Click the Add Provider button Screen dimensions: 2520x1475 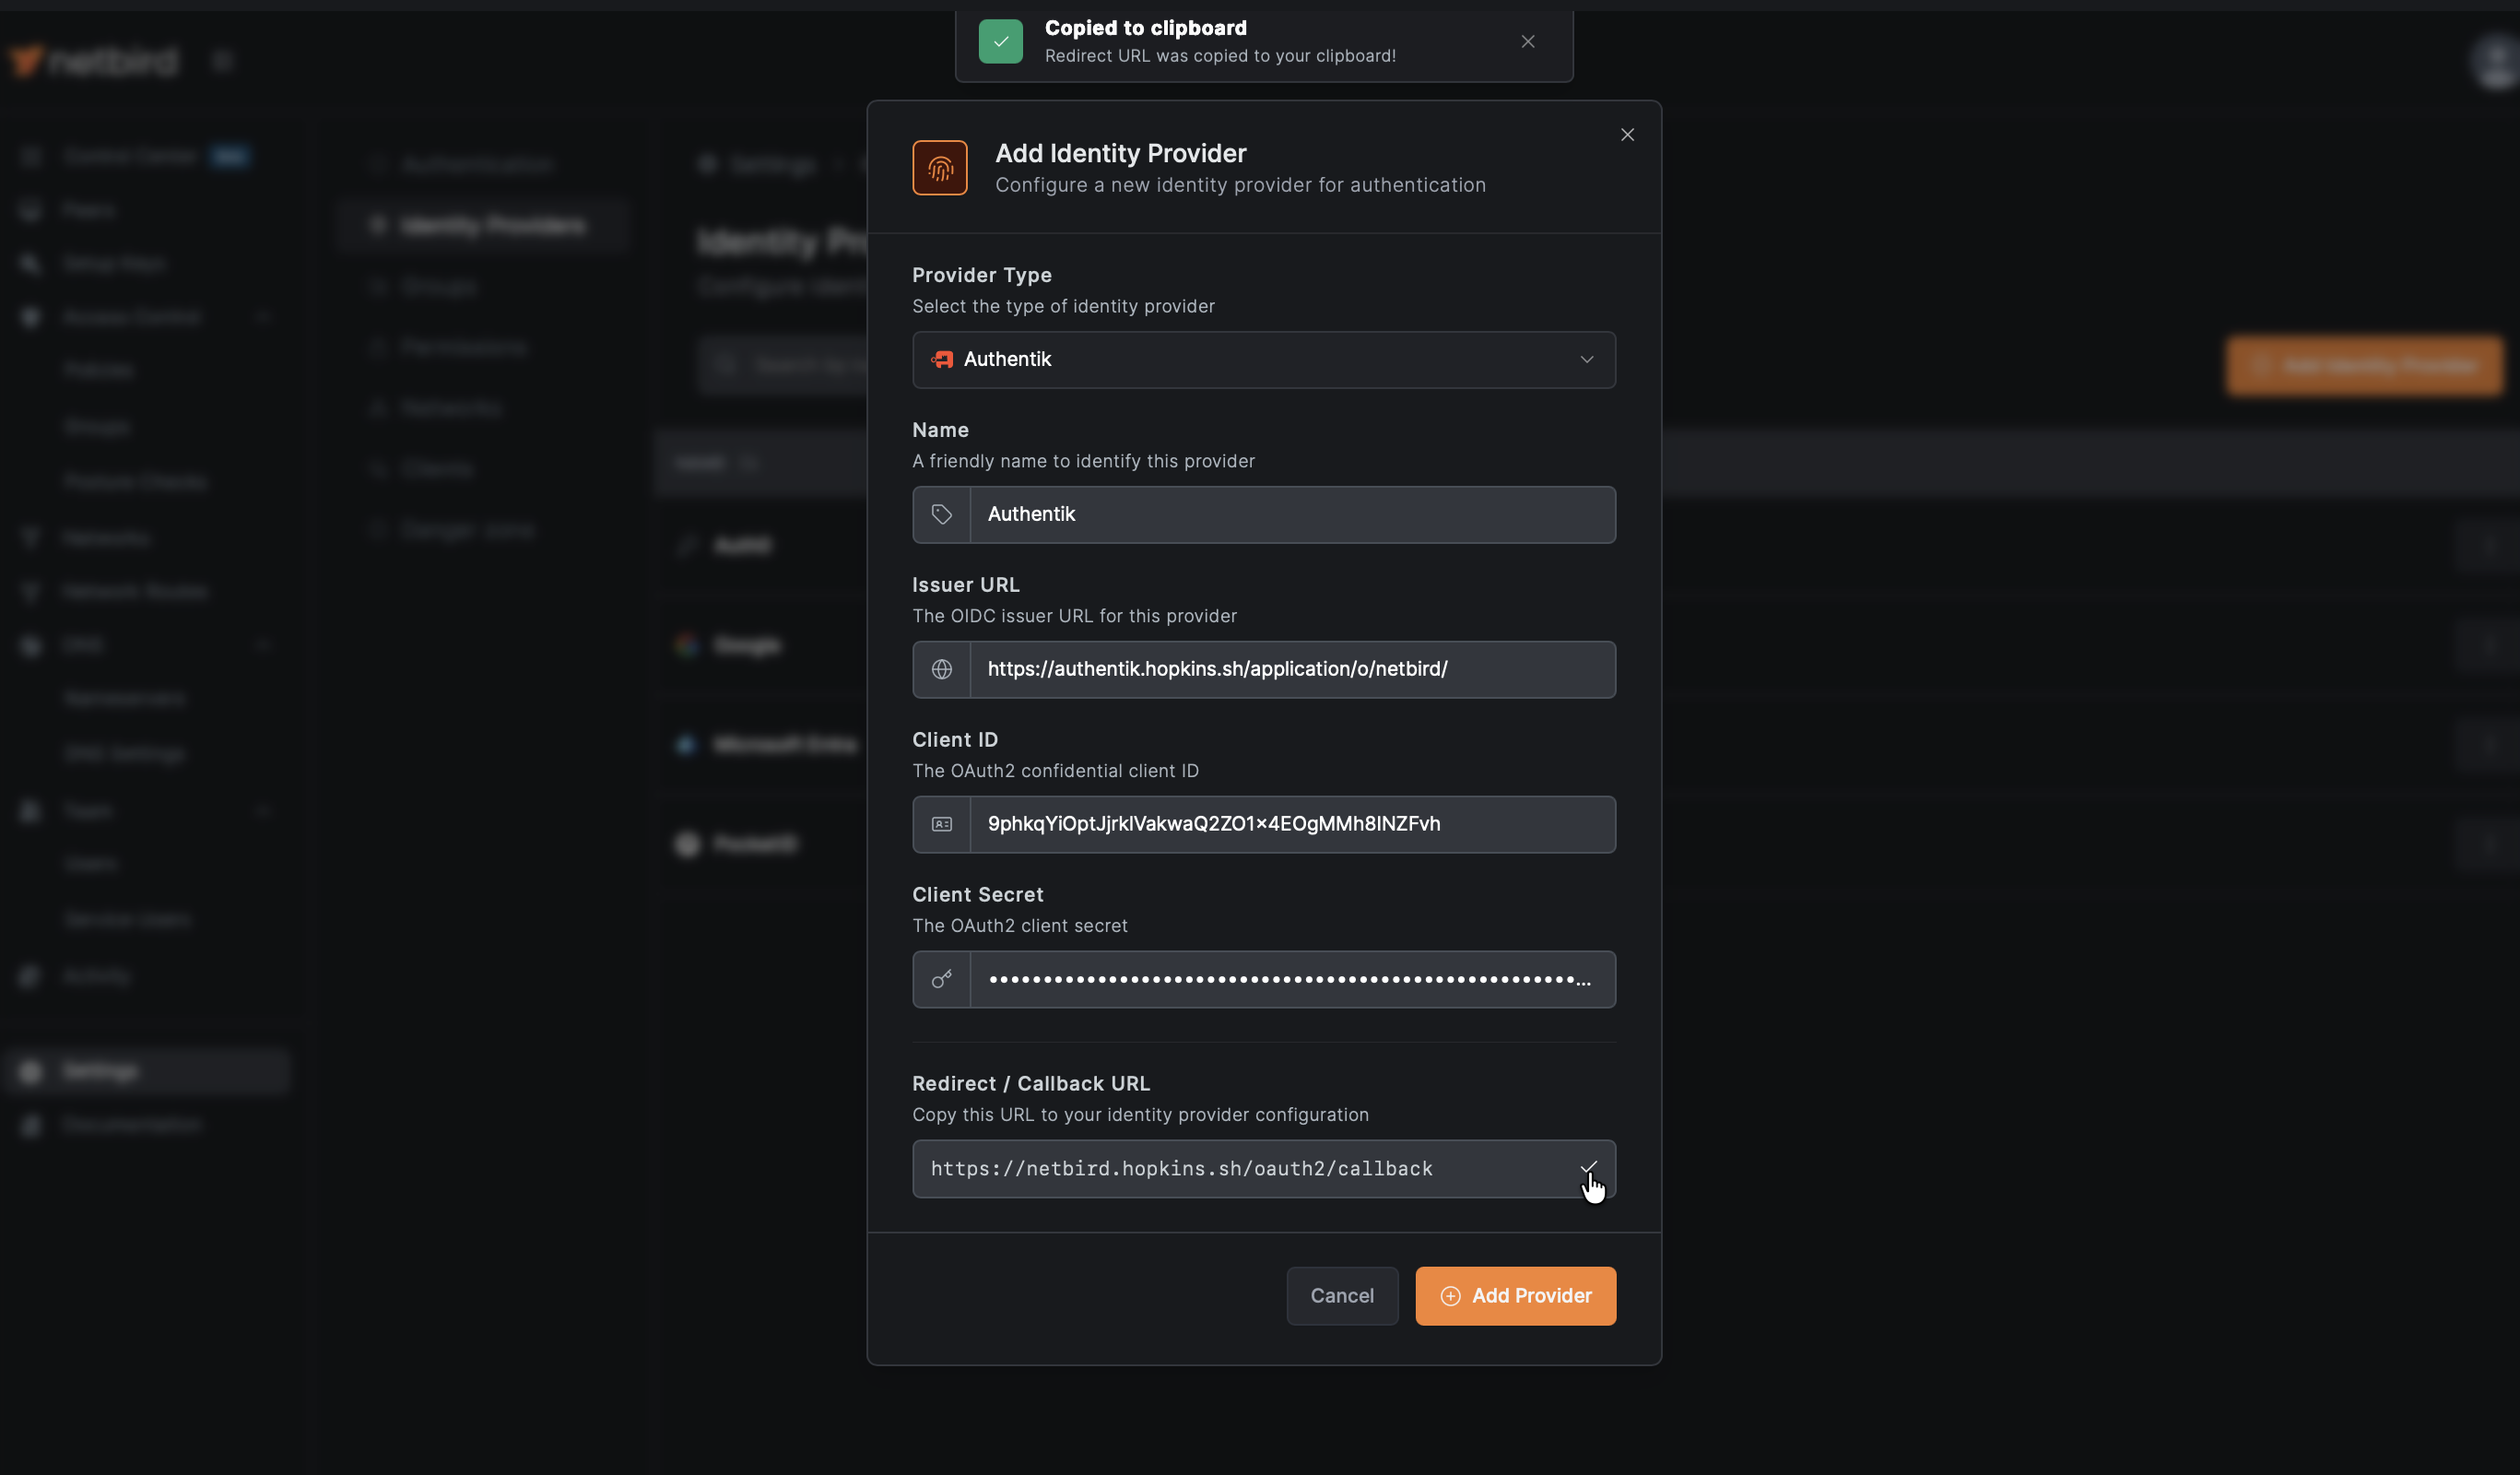(x=1514, y=1295)
